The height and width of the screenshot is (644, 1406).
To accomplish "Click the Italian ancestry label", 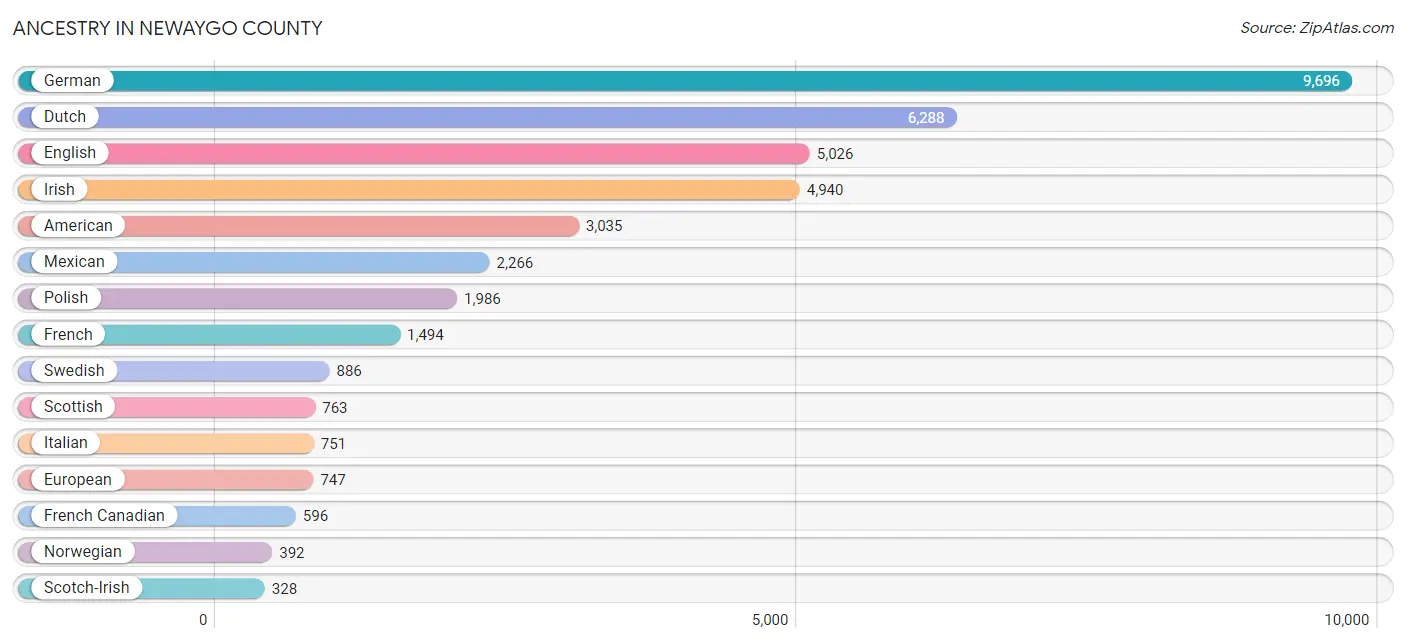I will click(x=66, y=442).
